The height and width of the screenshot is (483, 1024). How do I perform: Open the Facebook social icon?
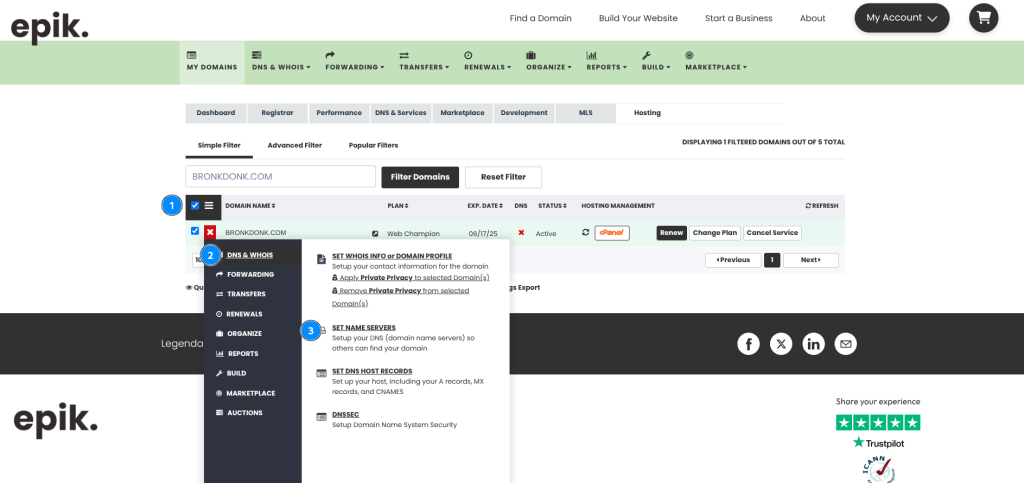click(x=748, y=344)
